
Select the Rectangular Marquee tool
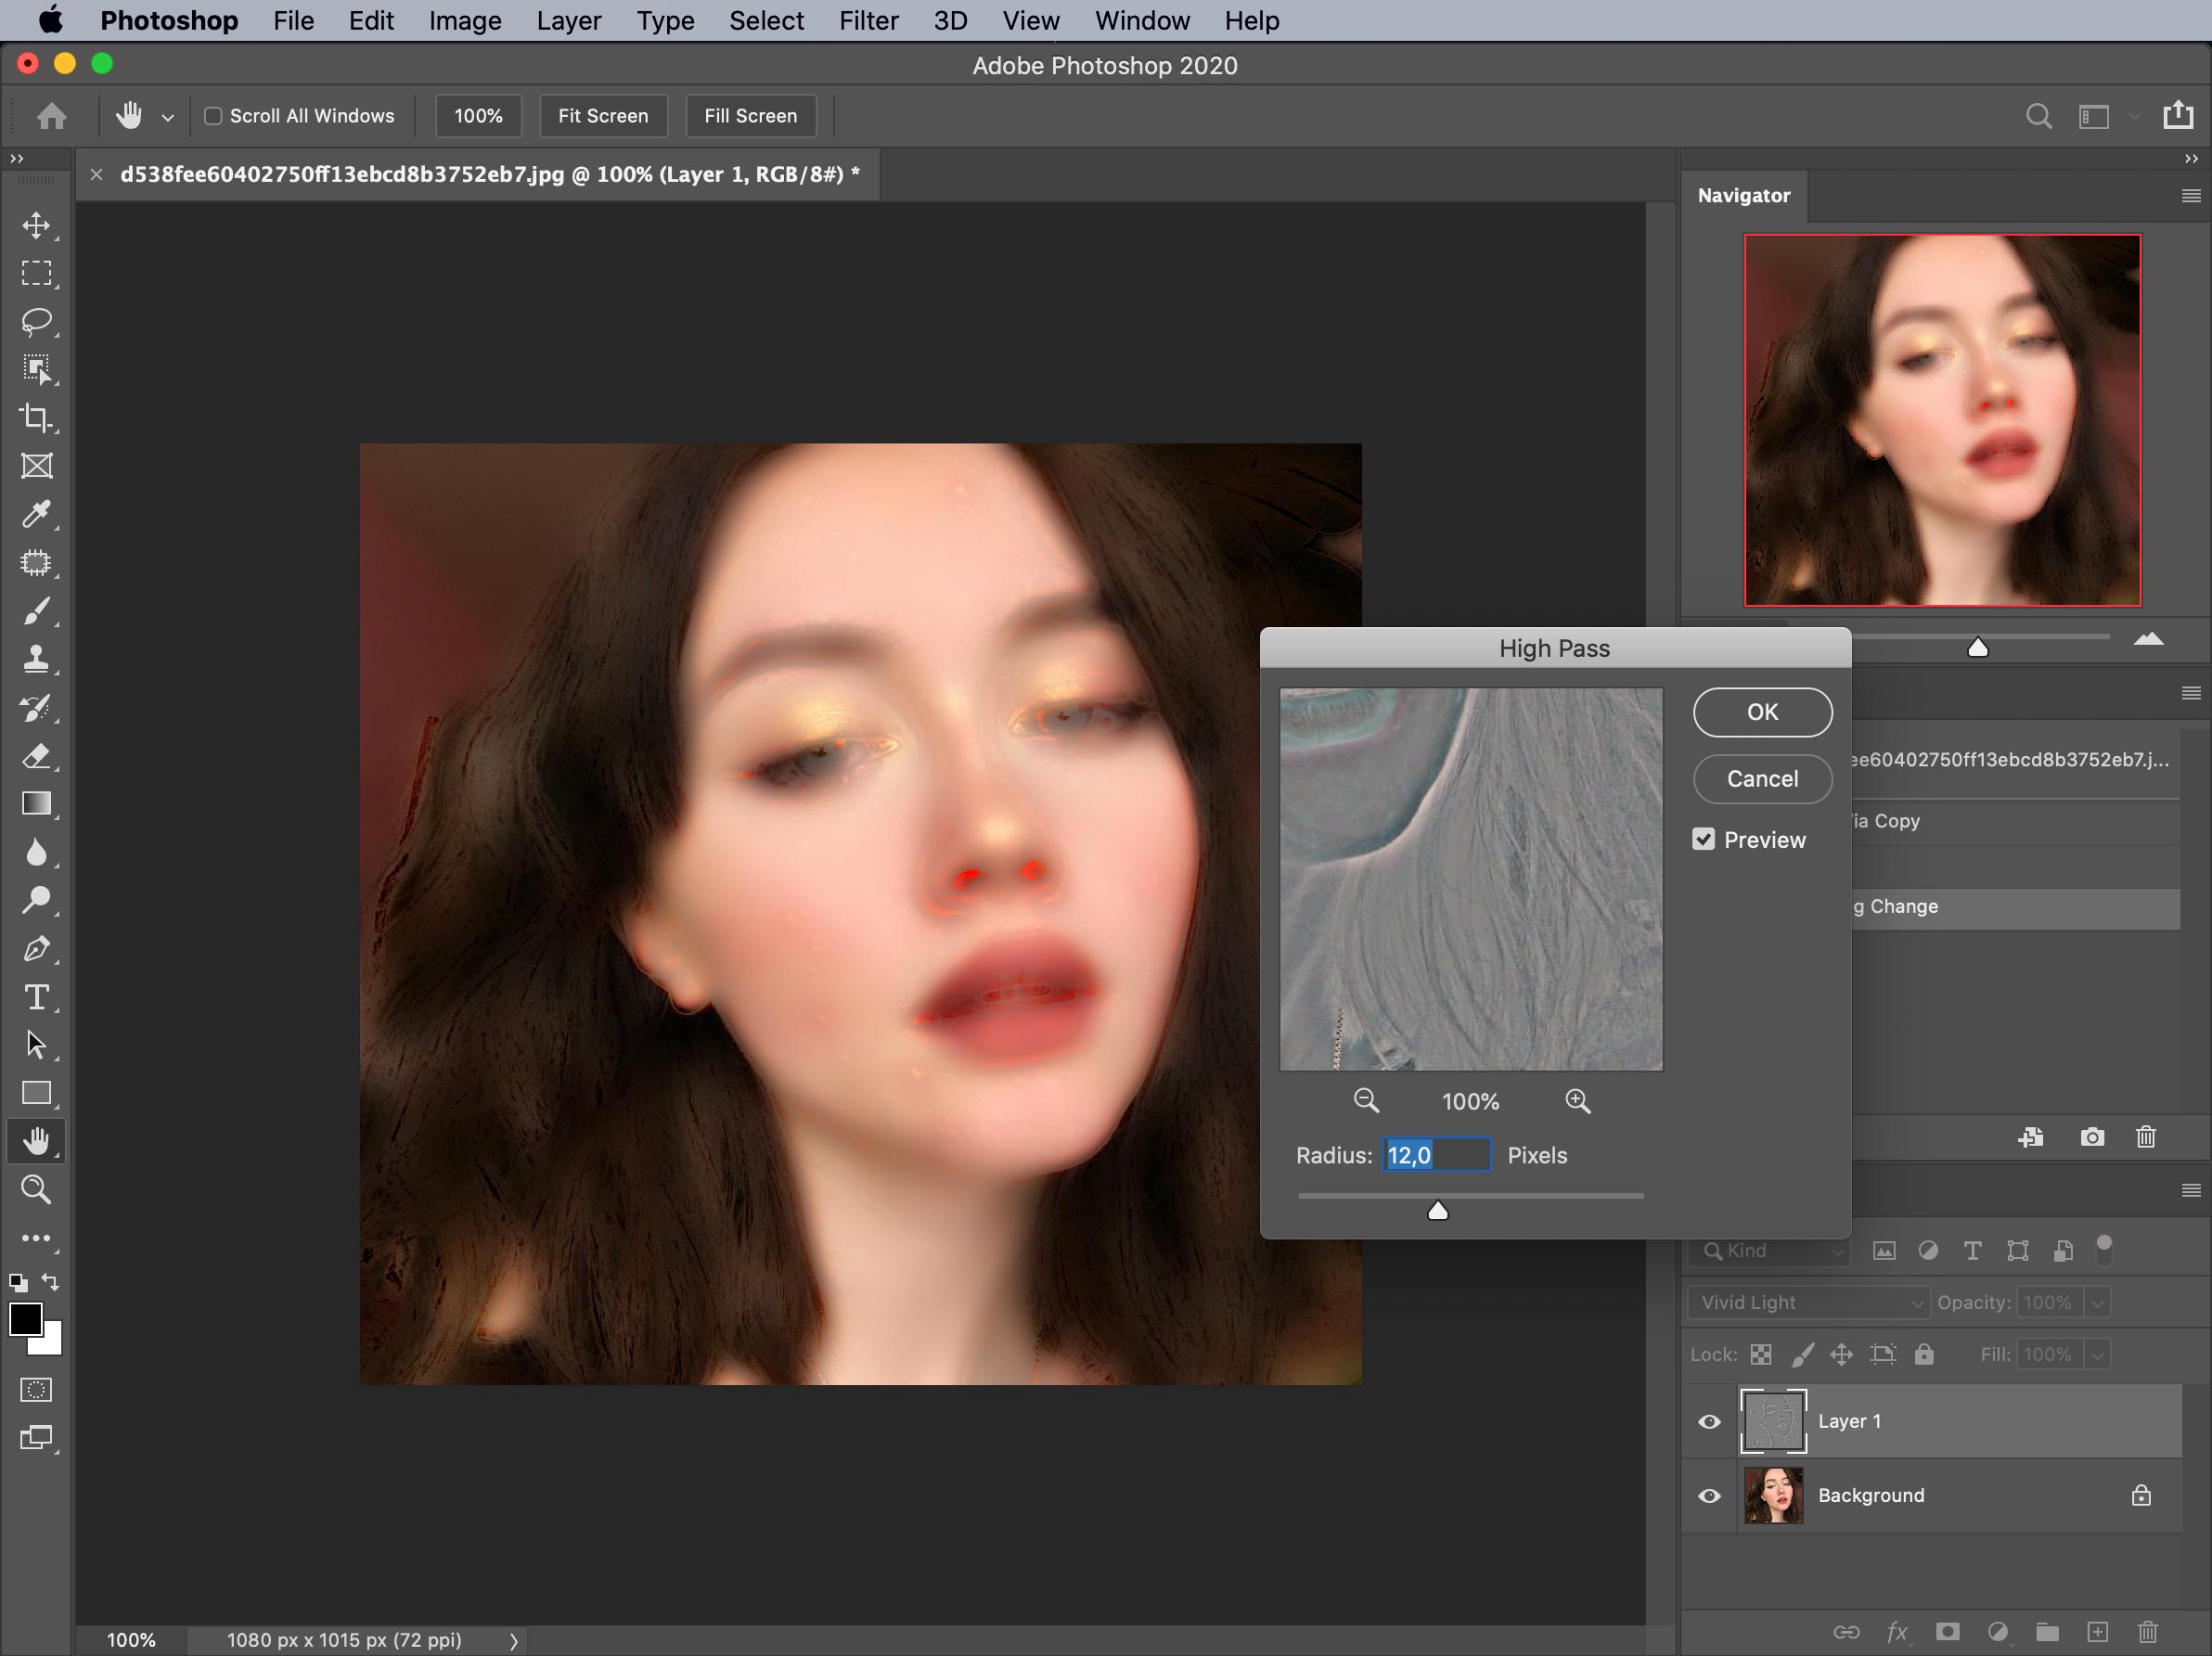pos(37,273)
